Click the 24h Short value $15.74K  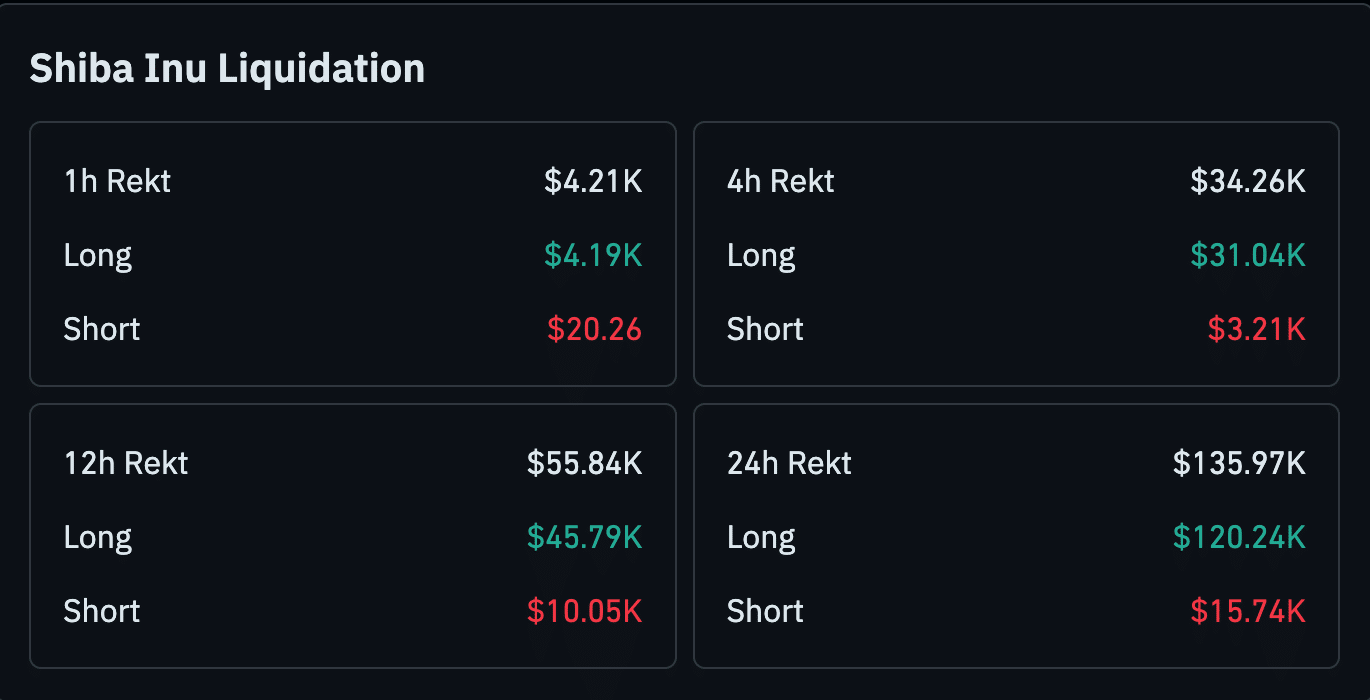(x=1247, y=611)
